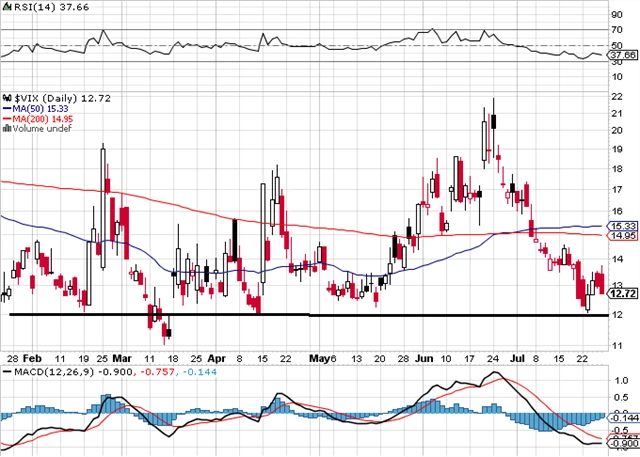Click date label 24 in June

[493, 359]
